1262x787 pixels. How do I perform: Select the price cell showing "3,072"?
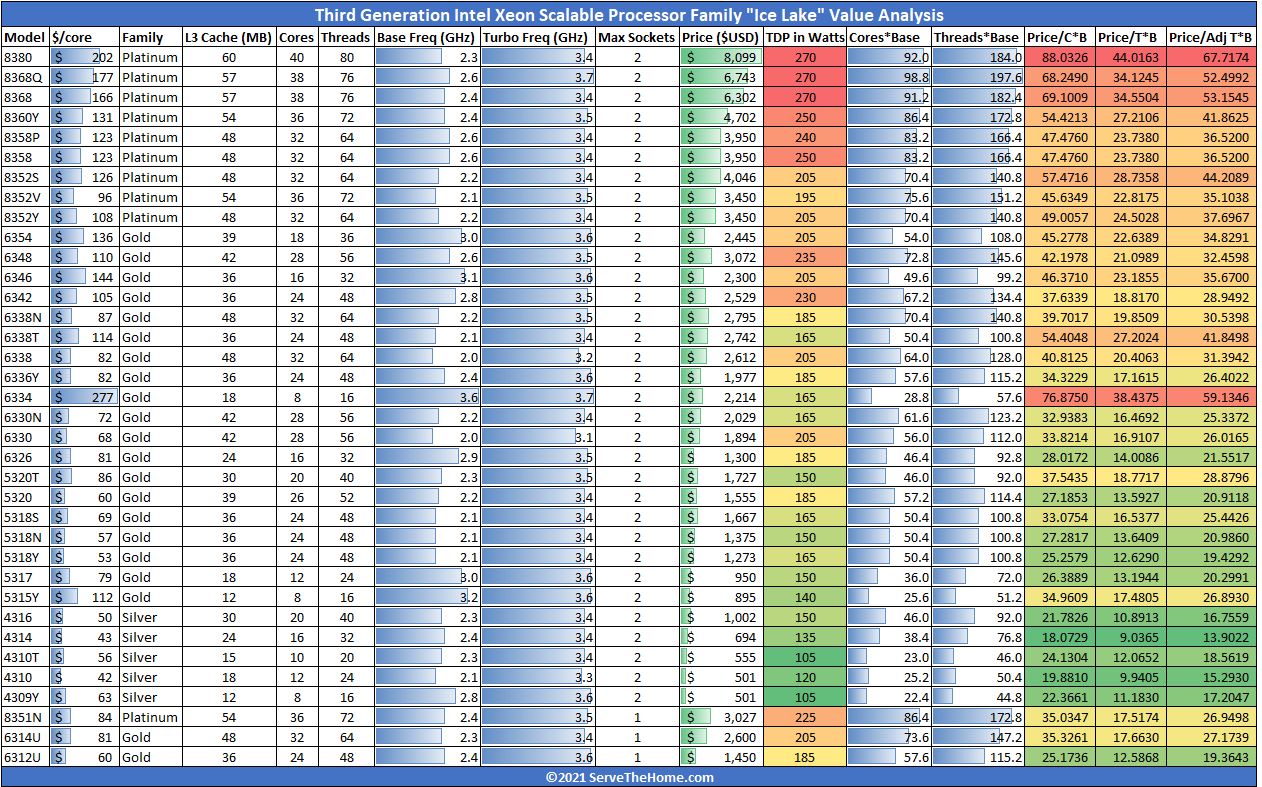coord(721,257)
